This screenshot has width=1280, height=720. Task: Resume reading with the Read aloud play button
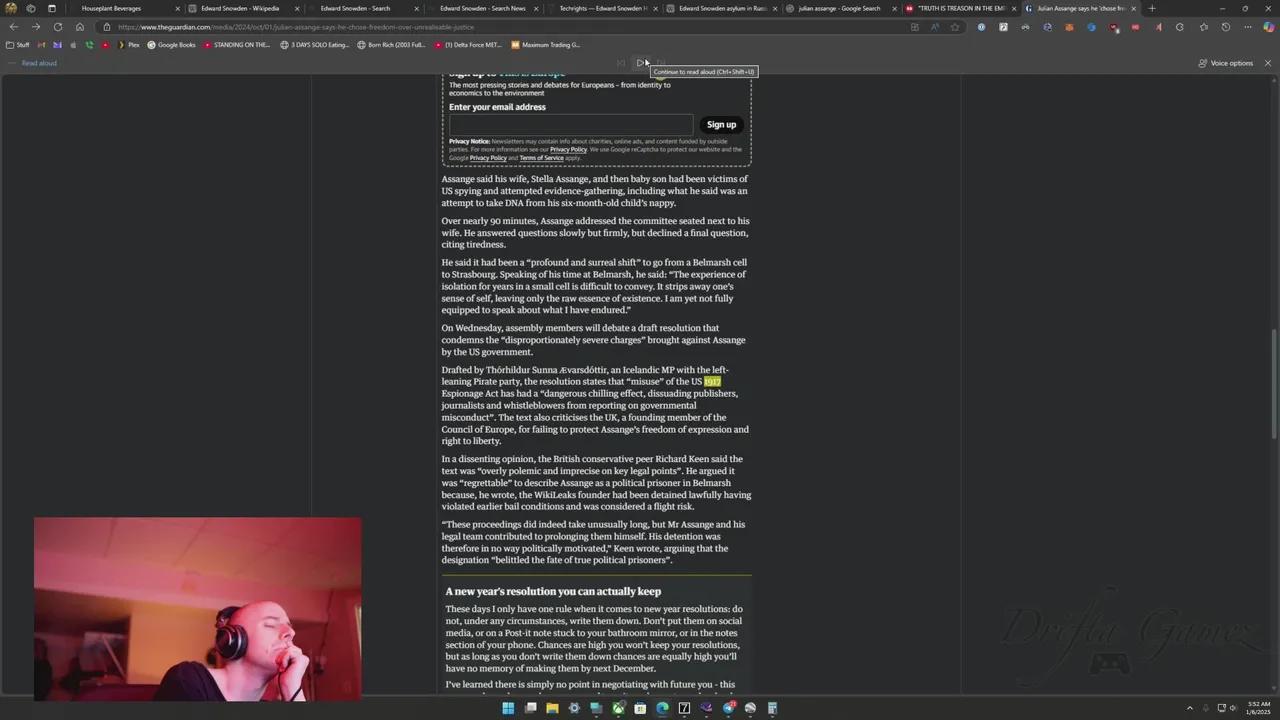(641, 63)
